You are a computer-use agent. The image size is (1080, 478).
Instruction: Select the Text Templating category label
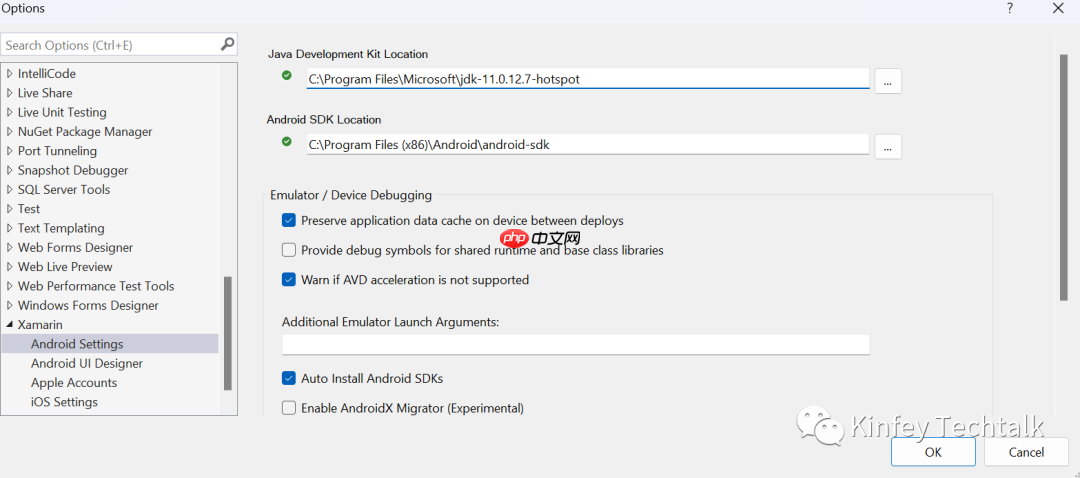pyautogui.click(x=61, y=228)
